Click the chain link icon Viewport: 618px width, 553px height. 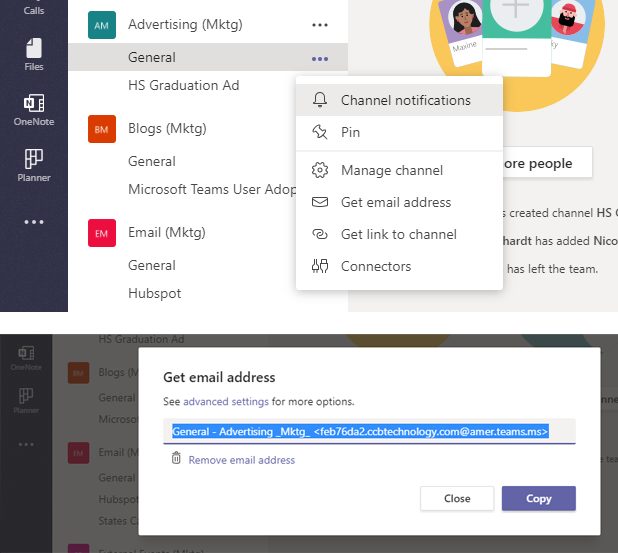[320, 234]
